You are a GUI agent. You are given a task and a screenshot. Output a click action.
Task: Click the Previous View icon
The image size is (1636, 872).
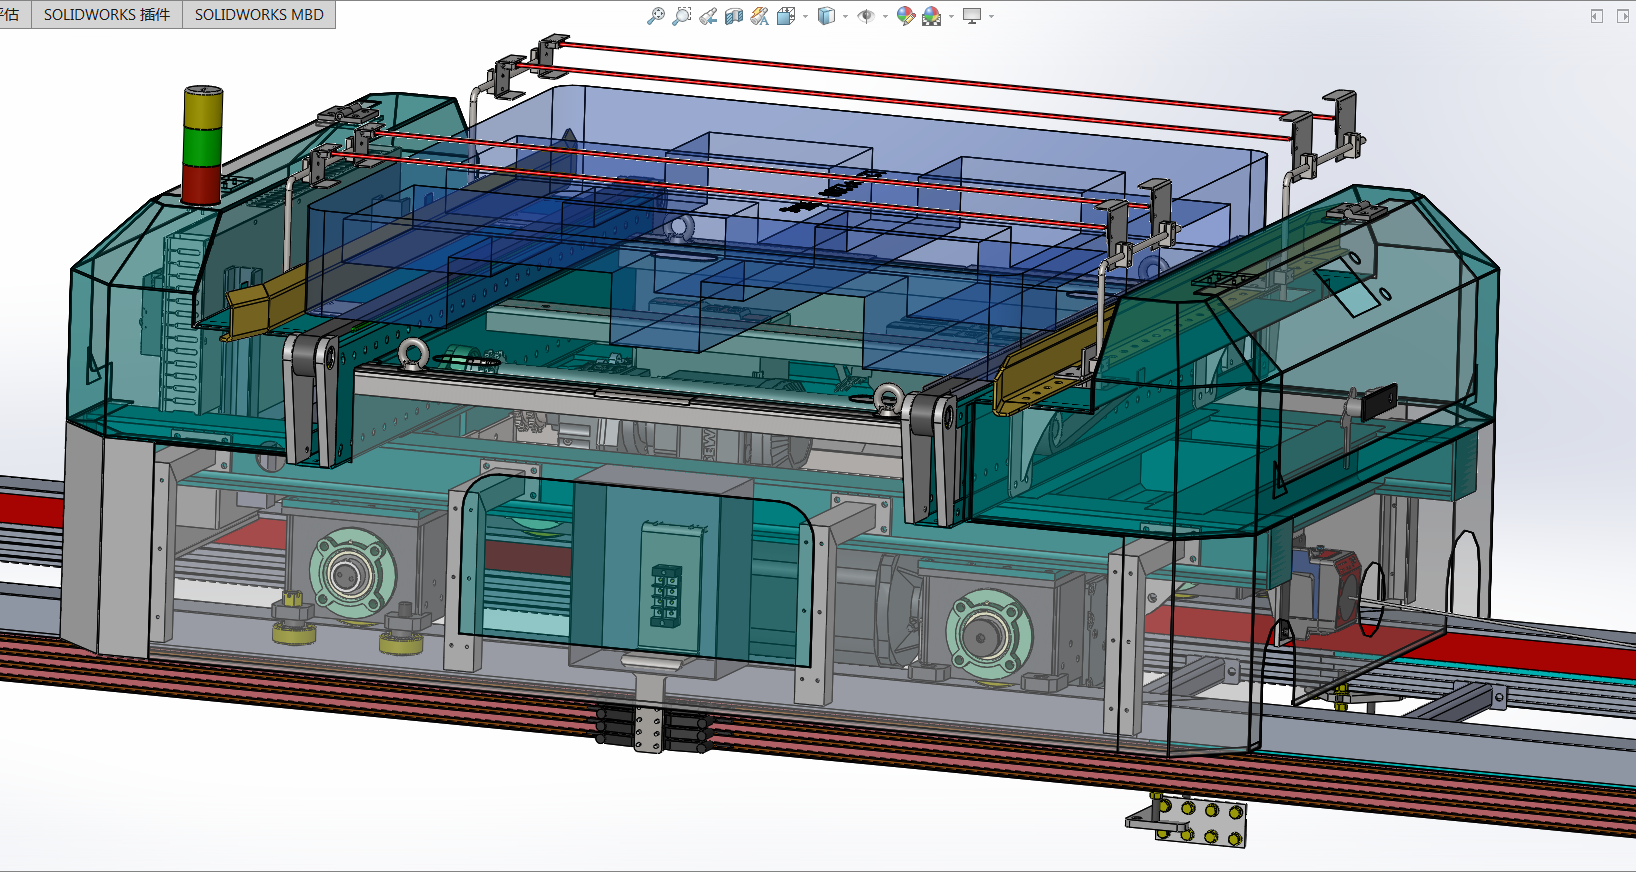(708, 16)
